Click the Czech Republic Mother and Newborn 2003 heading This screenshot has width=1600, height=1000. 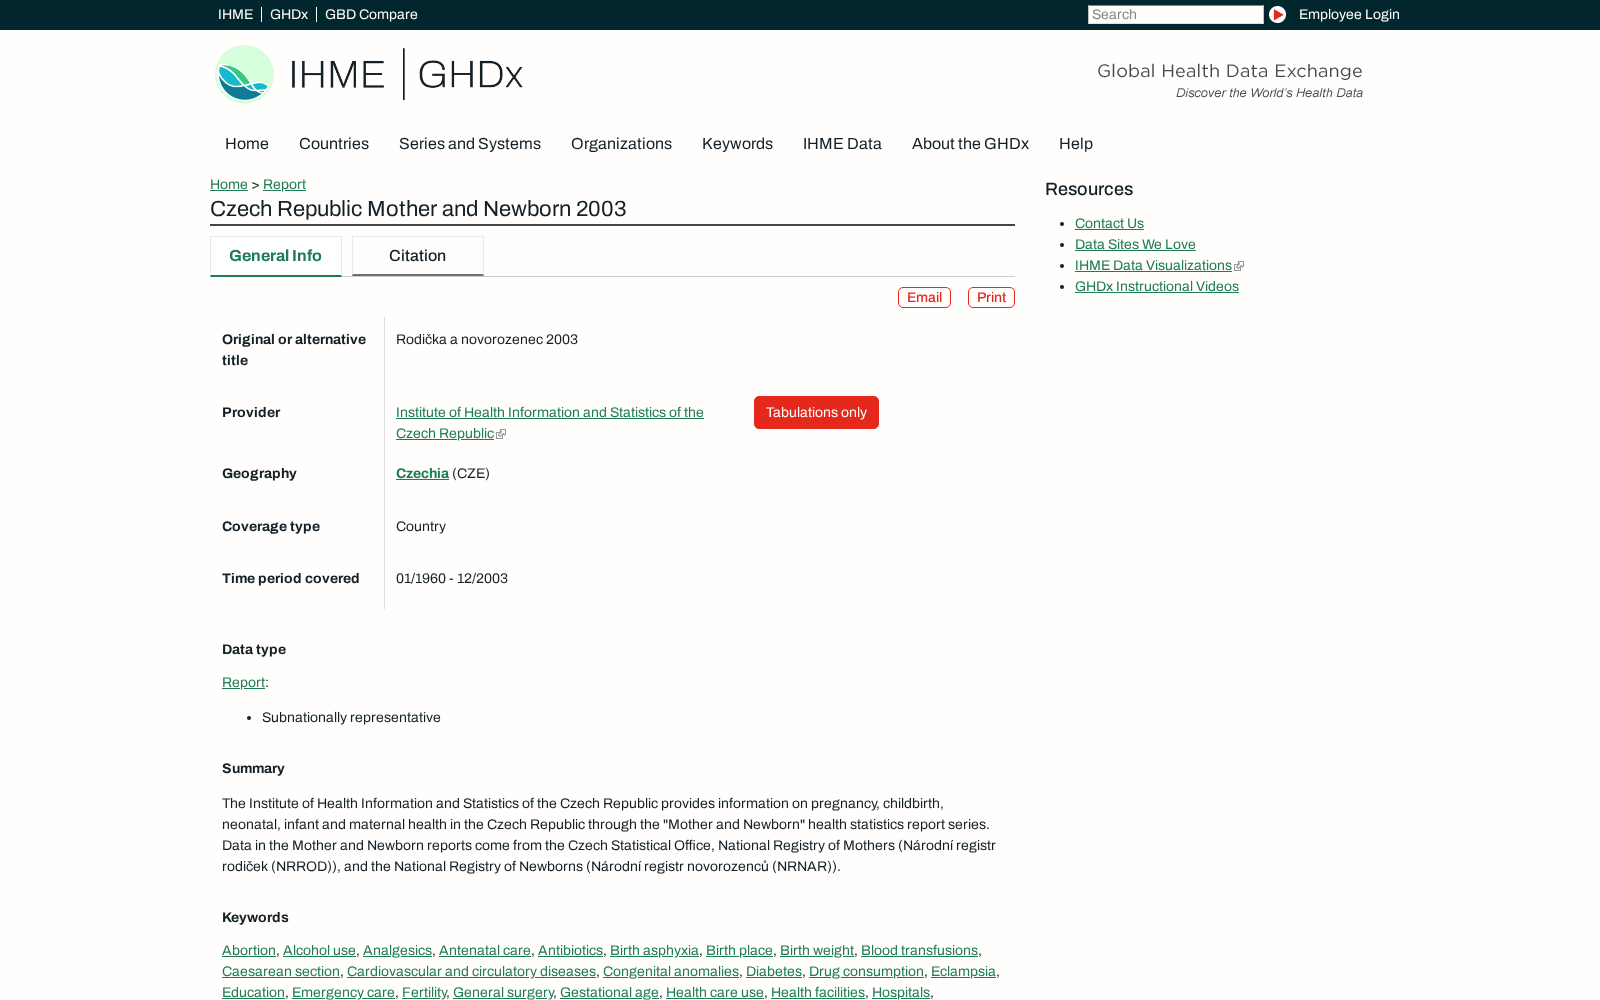418,209
